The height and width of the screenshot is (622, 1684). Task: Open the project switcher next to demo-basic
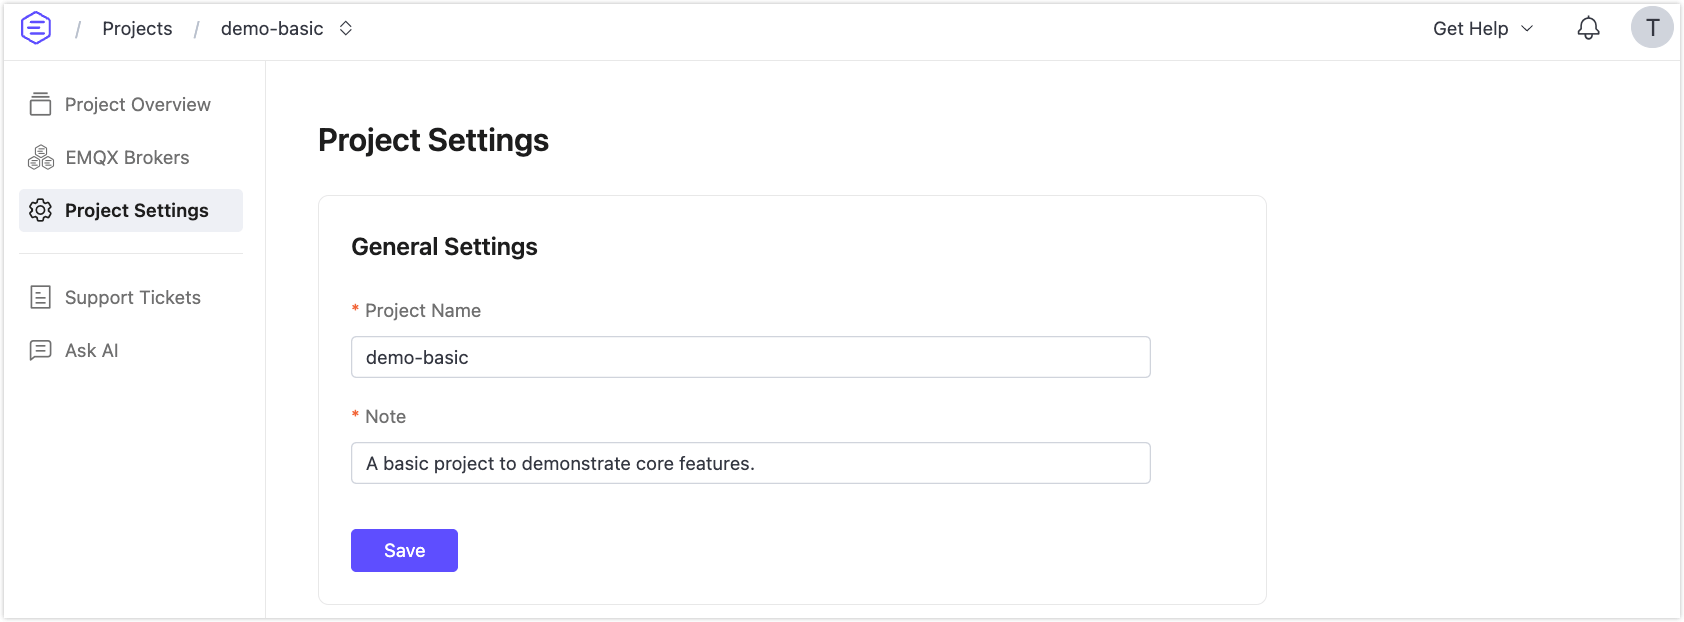(x=345, y=29)
